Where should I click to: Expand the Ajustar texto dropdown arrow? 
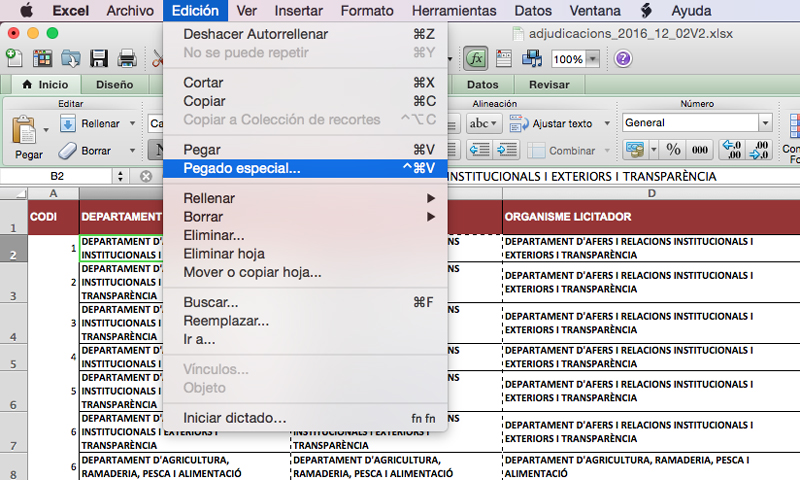coord(607,123)
